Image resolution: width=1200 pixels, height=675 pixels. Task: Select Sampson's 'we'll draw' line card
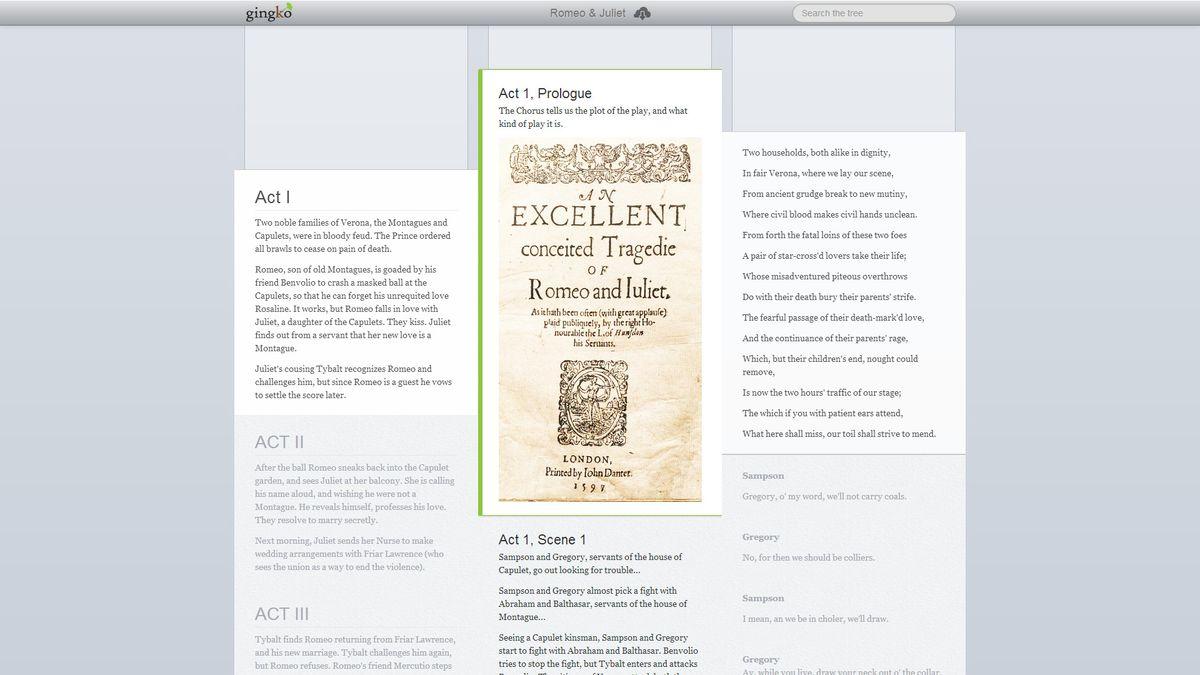click(843, 609)
